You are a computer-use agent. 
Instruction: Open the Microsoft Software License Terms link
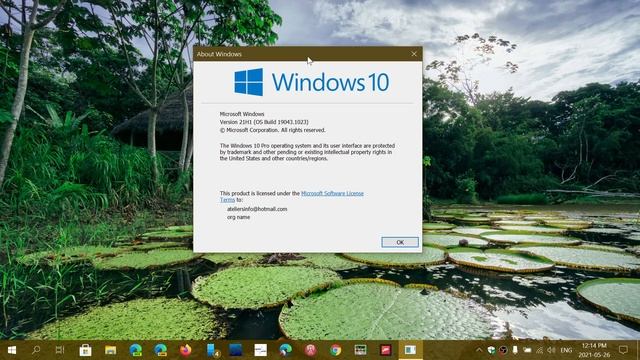[332, 193]
